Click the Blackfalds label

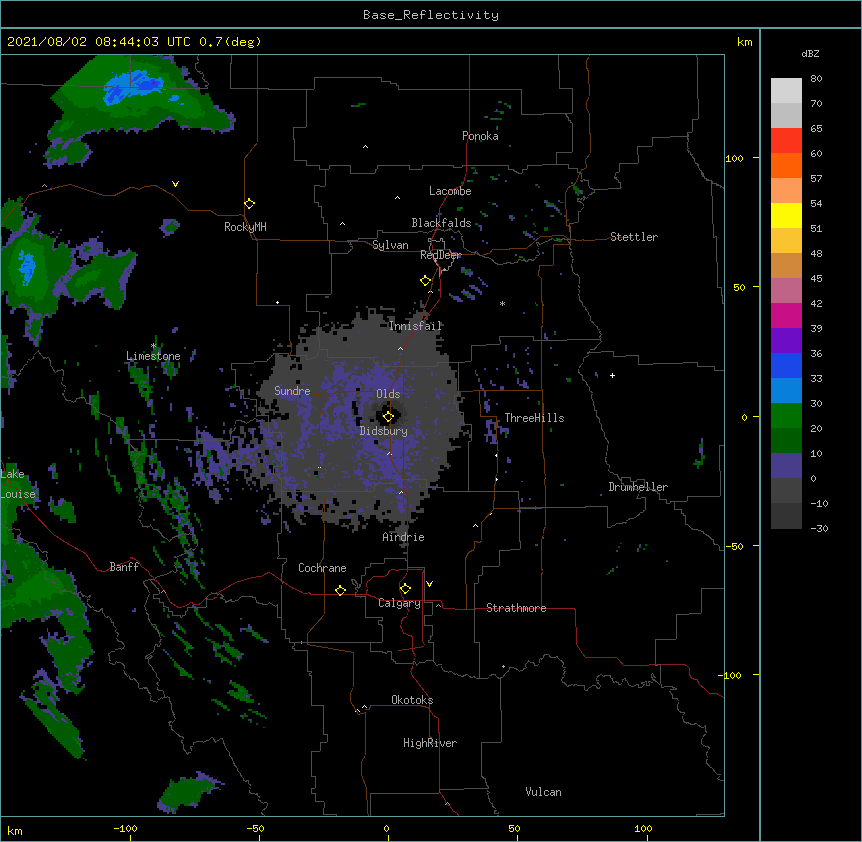pos(441,223)
